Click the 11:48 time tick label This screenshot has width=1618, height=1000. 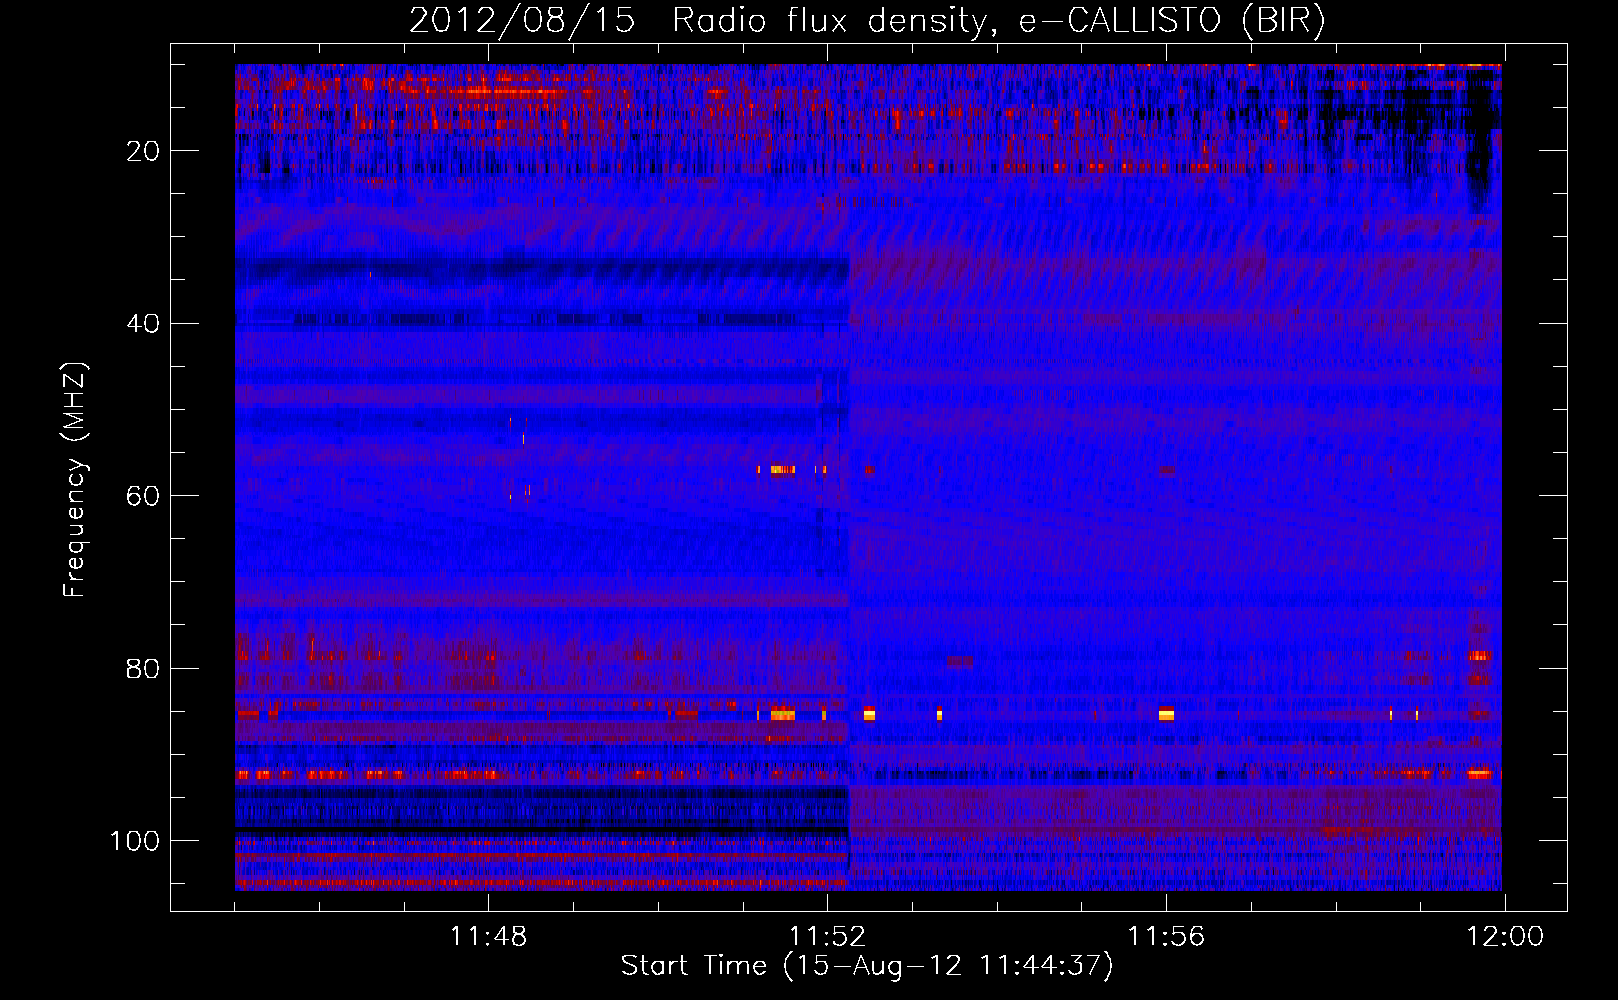coord(488,937)
